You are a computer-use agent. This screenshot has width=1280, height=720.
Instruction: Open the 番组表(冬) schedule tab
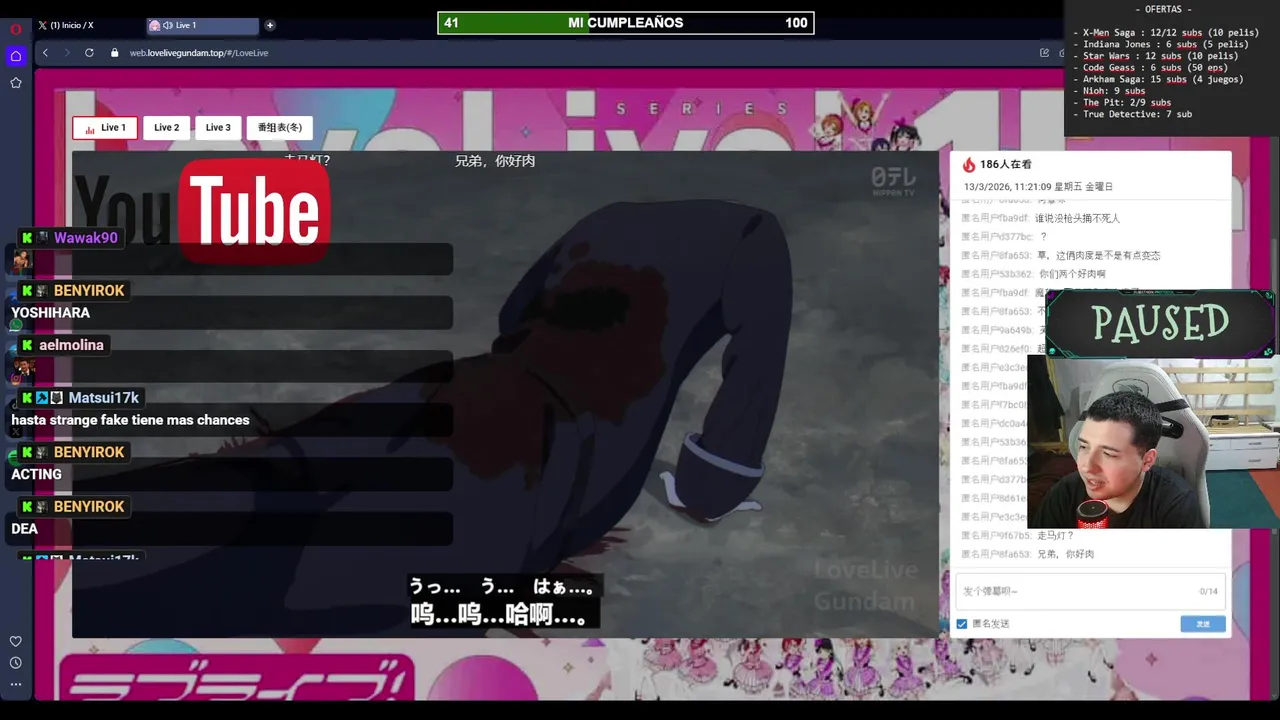click(x=280, y=128)
